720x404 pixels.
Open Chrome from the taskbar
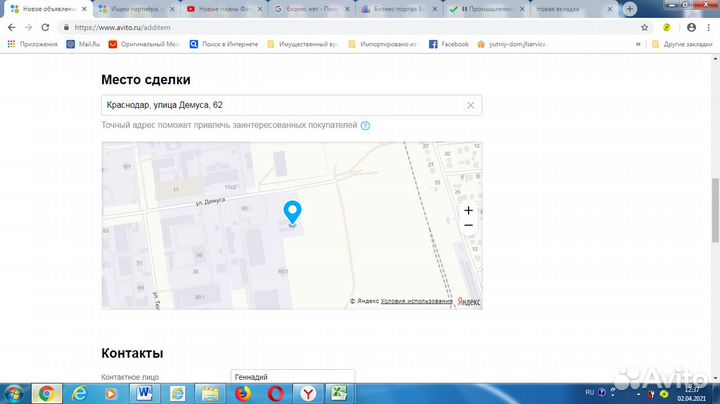point(46,393)
